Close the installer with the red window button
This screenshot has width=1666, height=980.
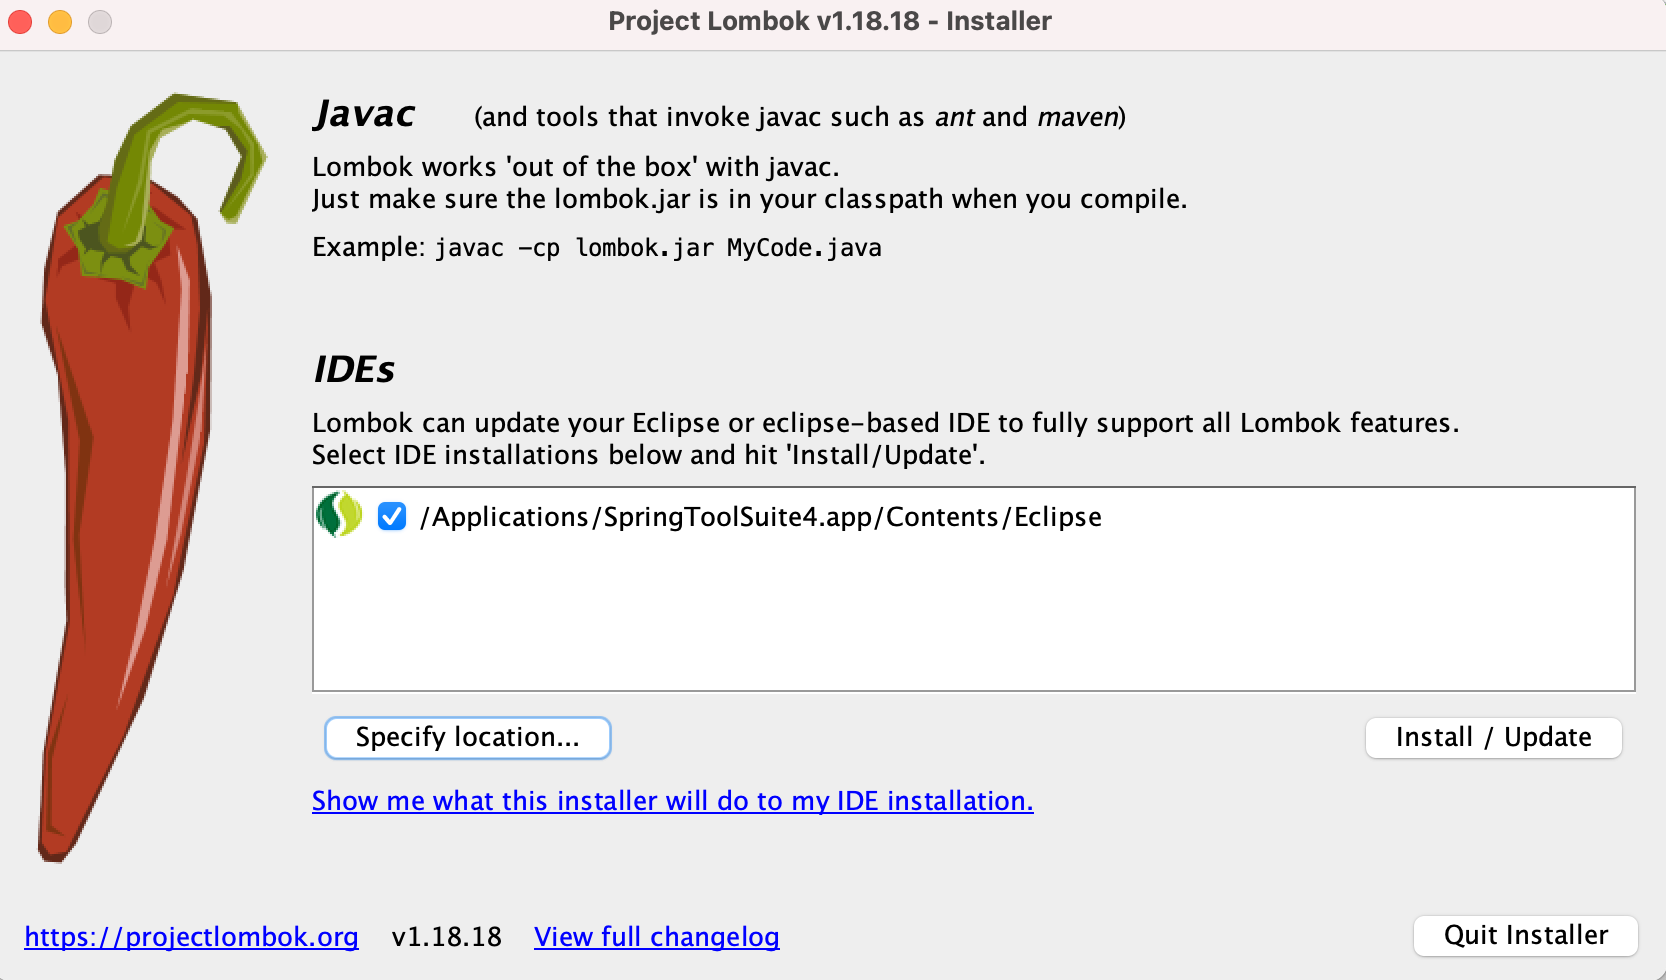click(20, 22)
